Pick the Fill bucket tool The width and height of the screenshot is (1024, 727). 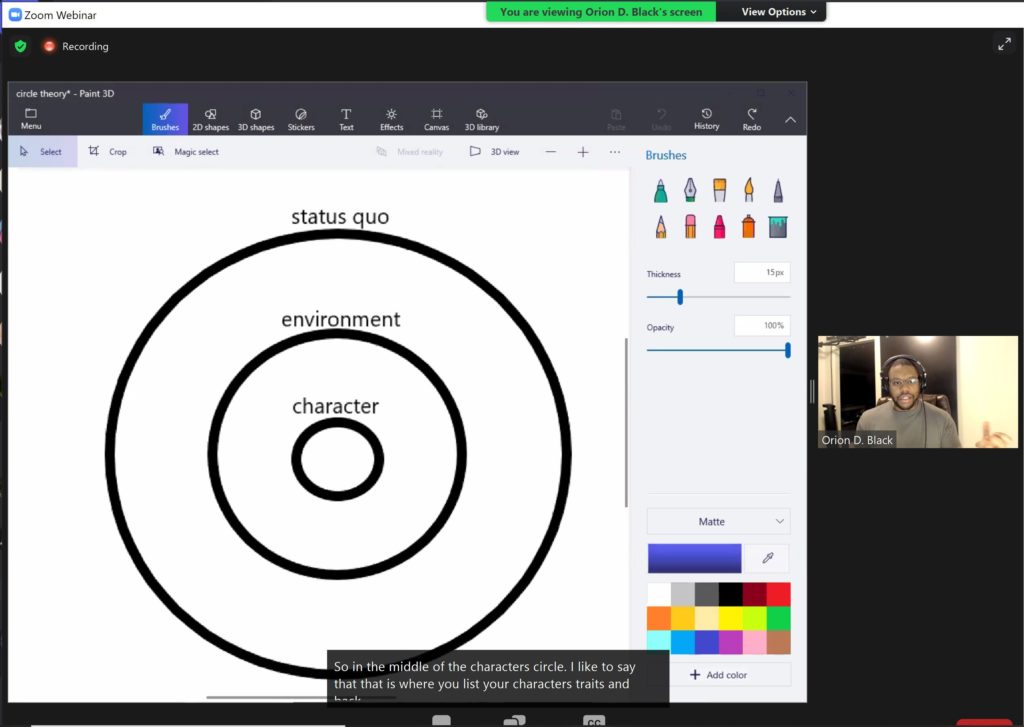point(778,227)
